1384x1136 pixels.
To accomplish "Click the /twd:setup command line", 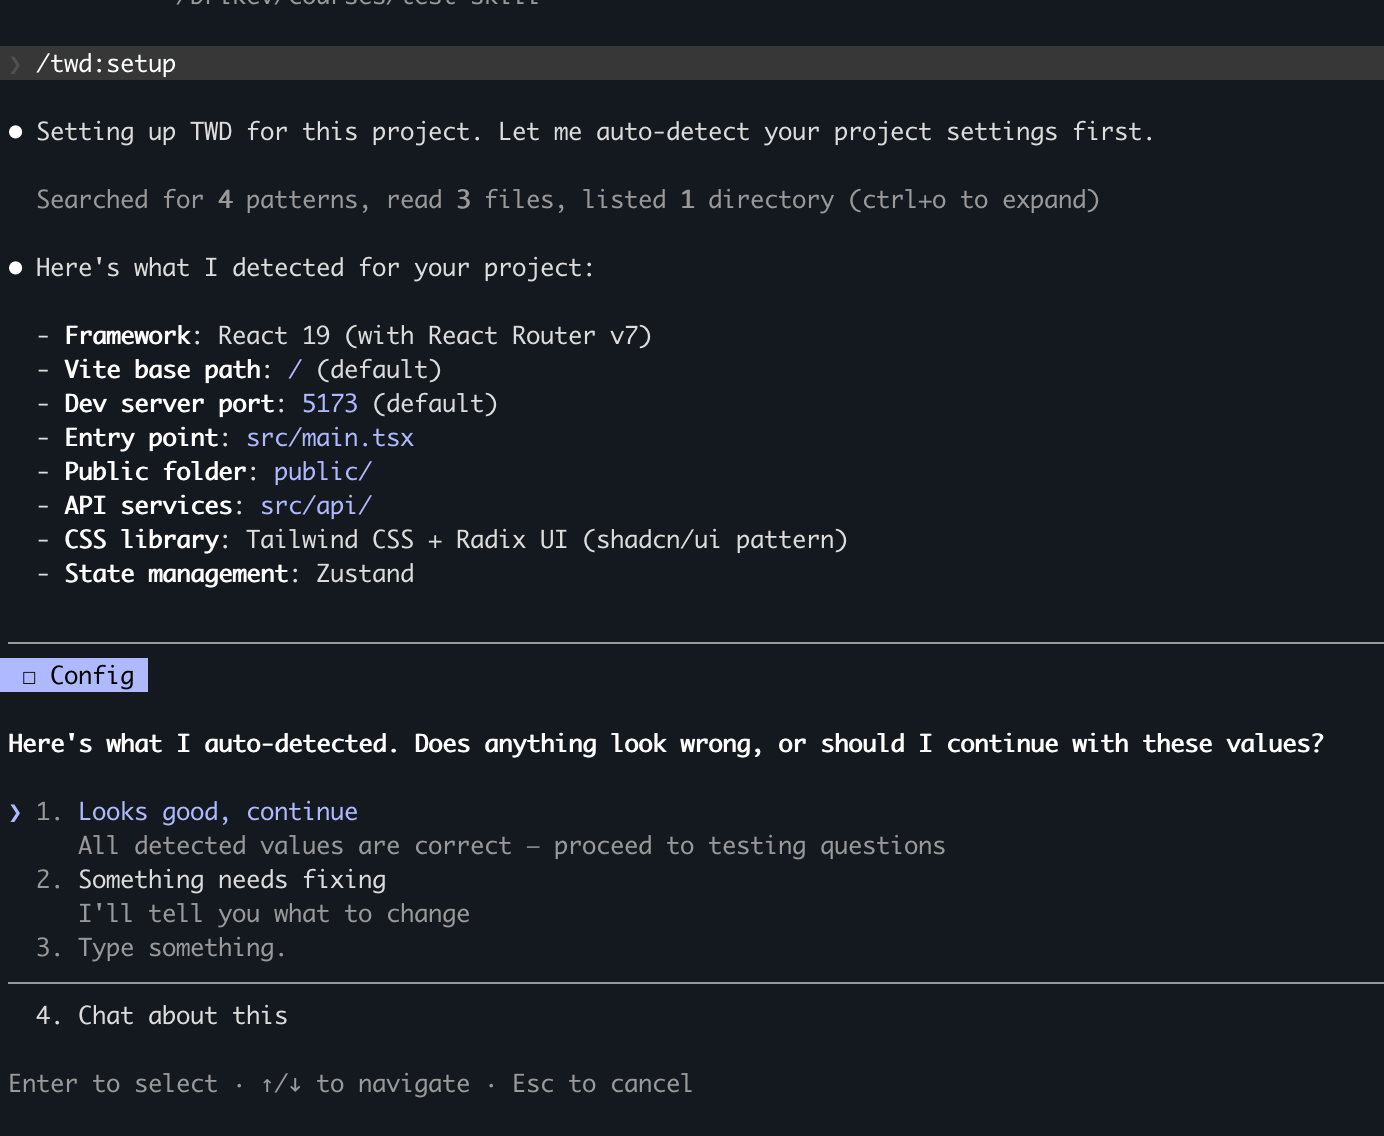I will [x=106, y=64].
